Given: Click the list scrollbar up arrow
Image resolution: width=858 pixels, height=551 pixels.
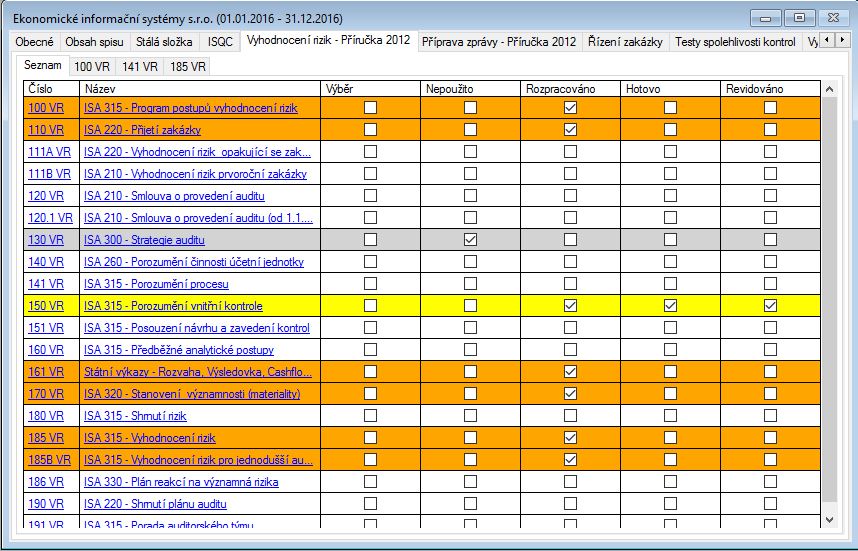Looking at the screenshot, I should (x=830, y=89).
